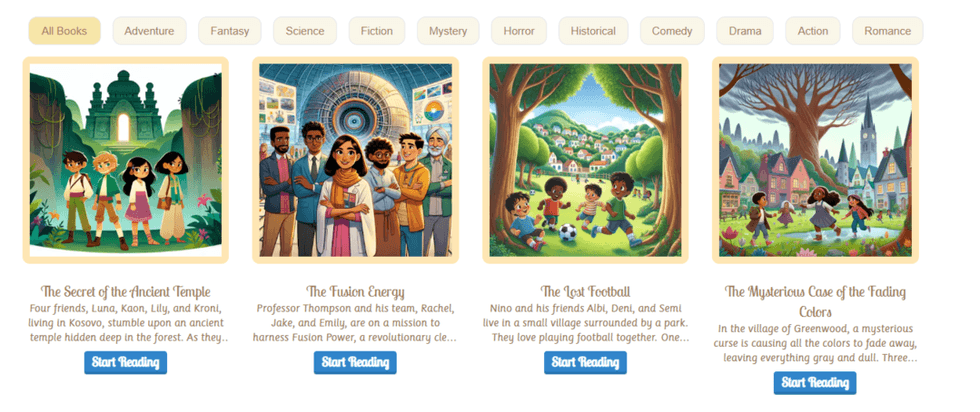This screenshot has width=980, height=412.
Task: Filter by the Mystery category
Action: pos(448,31)
